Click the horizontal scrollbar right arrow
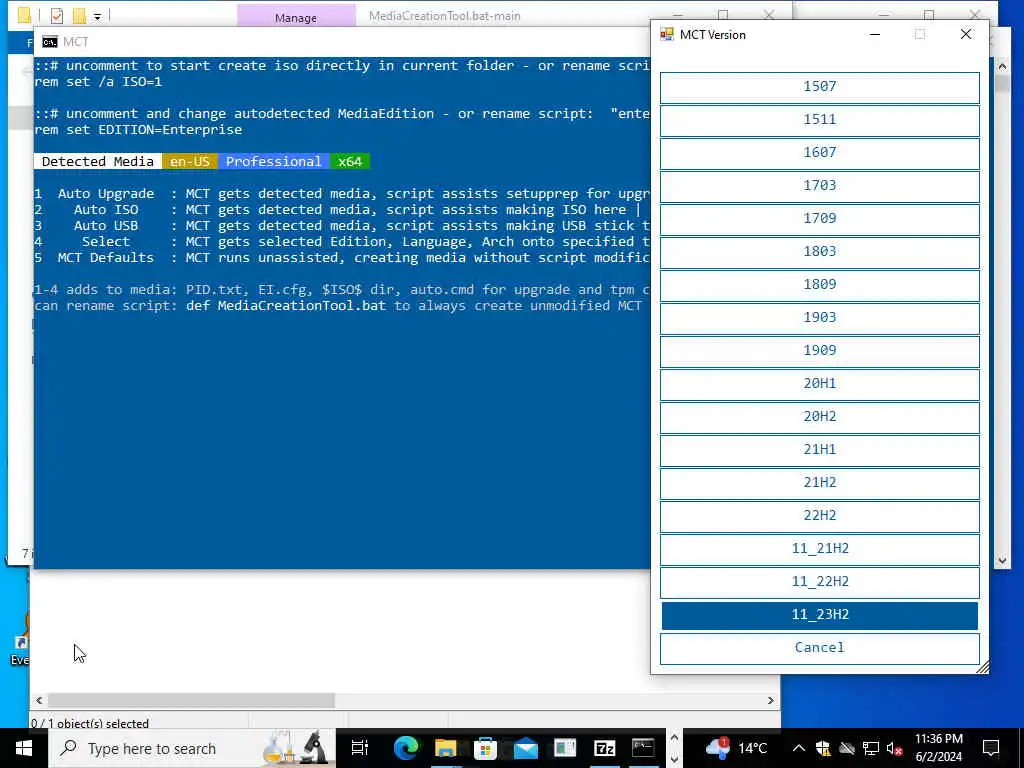Viewport: 1024px width, 768px height. tap(771, 700)
